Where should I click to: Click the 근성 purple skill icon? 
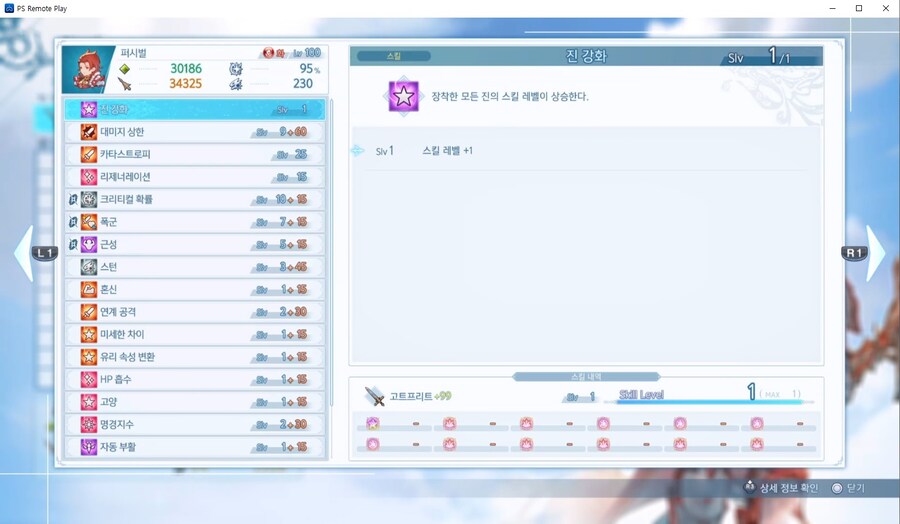pyautogui.click(x=88, y=244)
